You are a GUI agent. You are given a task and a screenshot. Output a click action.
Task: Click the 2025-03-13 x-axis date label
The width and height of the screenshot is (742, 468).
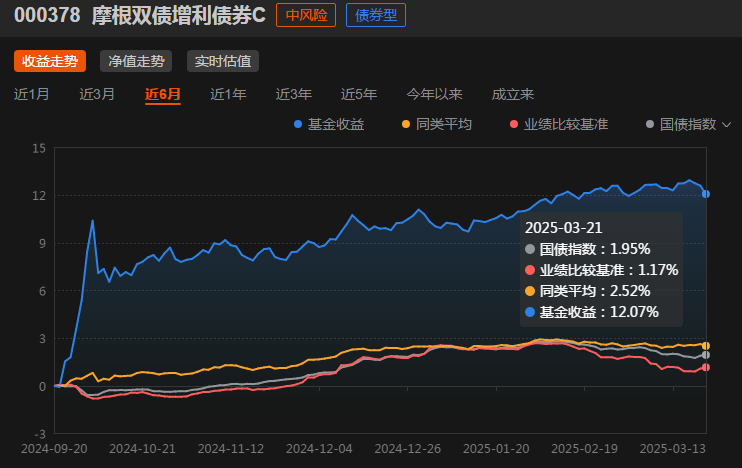(672, 449)
